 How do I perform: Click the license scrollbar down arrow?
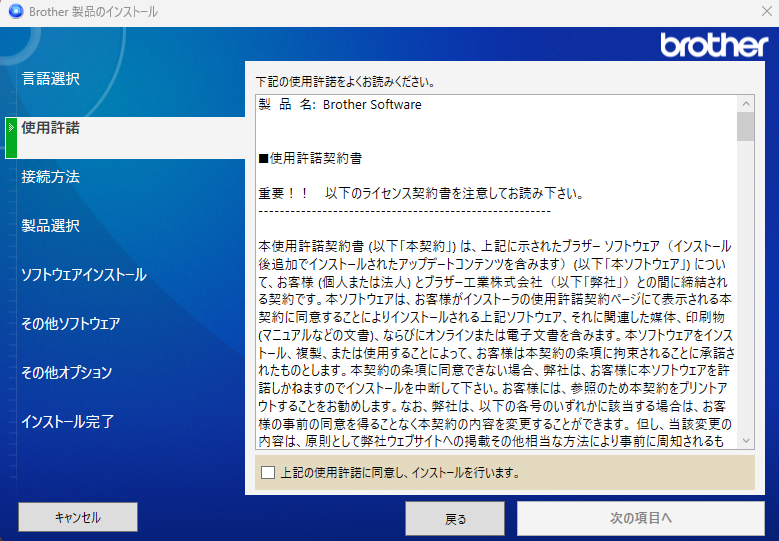pyautogui.click(x=746, y=440)
